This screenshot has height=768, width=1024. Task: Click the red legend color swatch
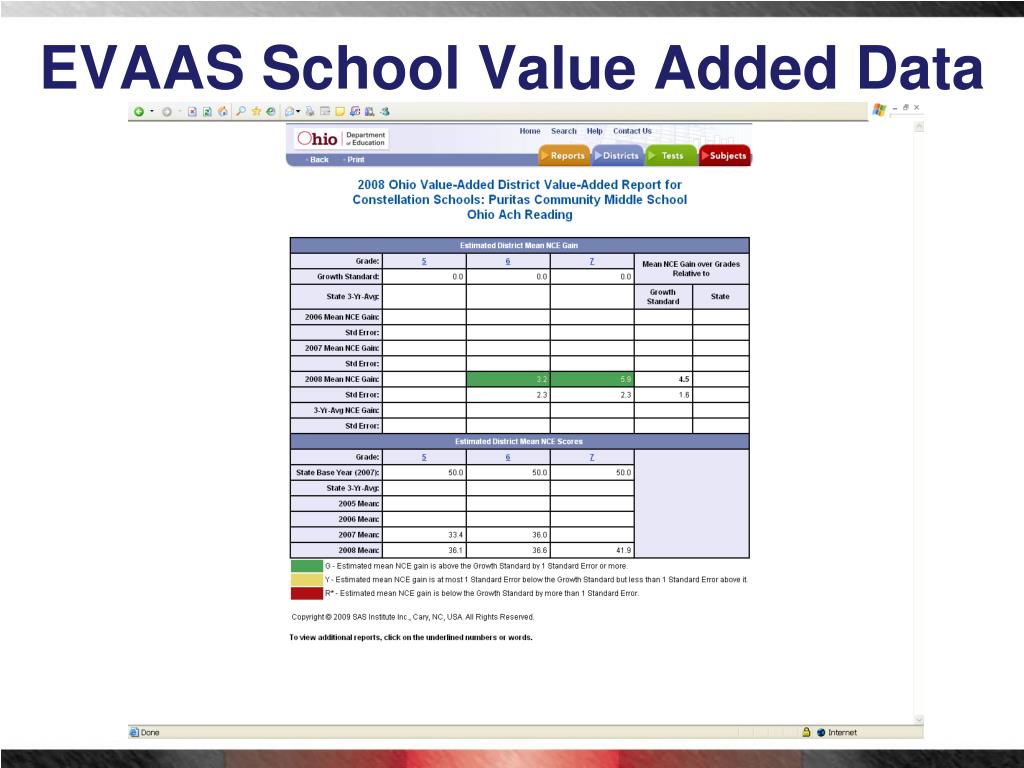click(x=306, y=594)
